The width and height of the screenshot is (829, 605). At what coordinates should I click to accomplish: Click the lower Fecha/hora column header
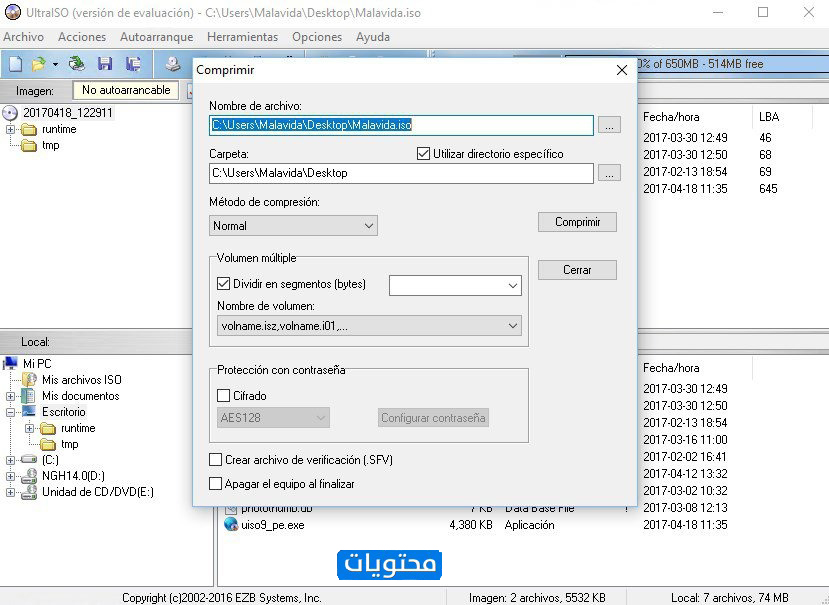(671, 368)
